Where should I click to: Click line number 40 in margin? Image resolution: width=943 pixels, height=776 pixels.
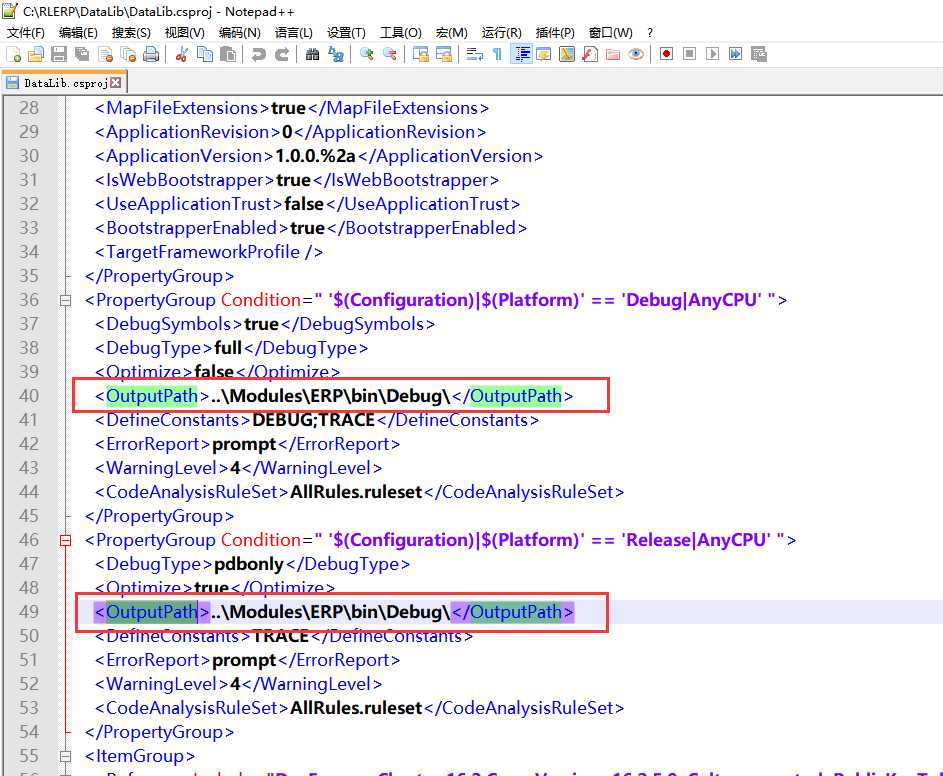pos(29,396)
